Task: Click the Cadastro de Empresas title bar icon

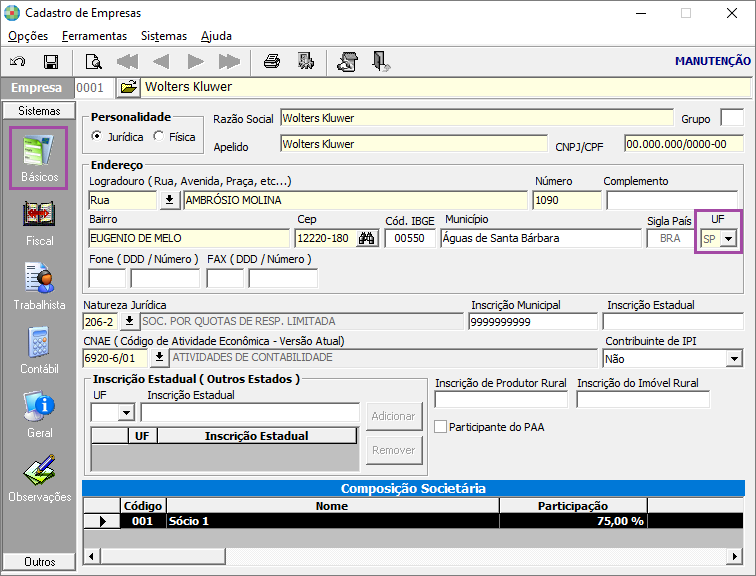Action: pyautogui.click(x=12, y=13)
